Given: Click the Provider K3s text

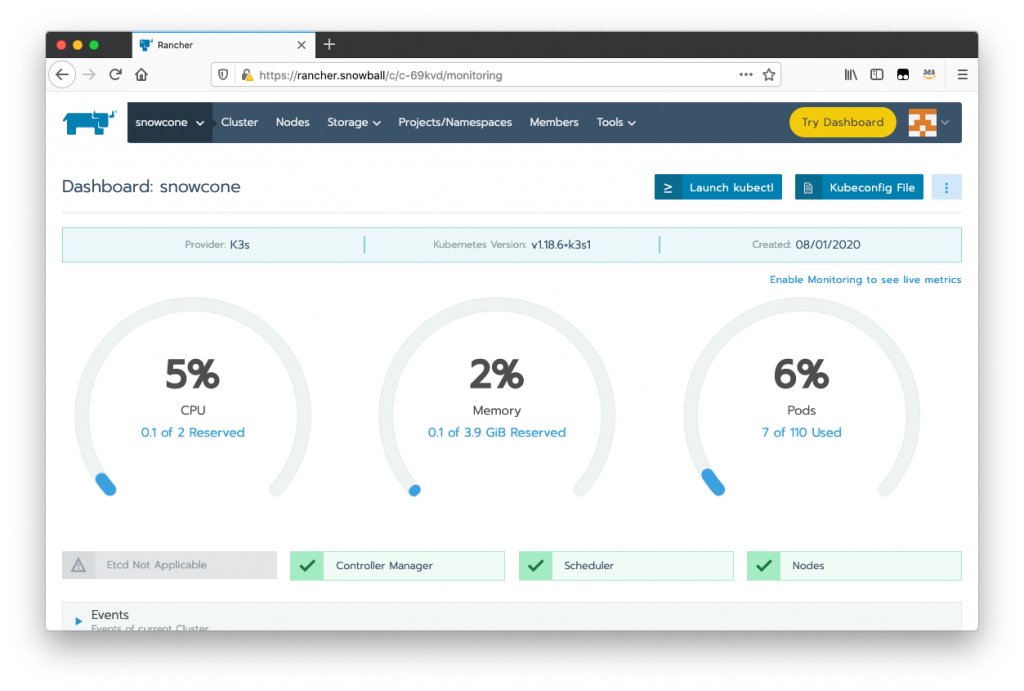Looking at the screenshot, I should coord(217,245).
